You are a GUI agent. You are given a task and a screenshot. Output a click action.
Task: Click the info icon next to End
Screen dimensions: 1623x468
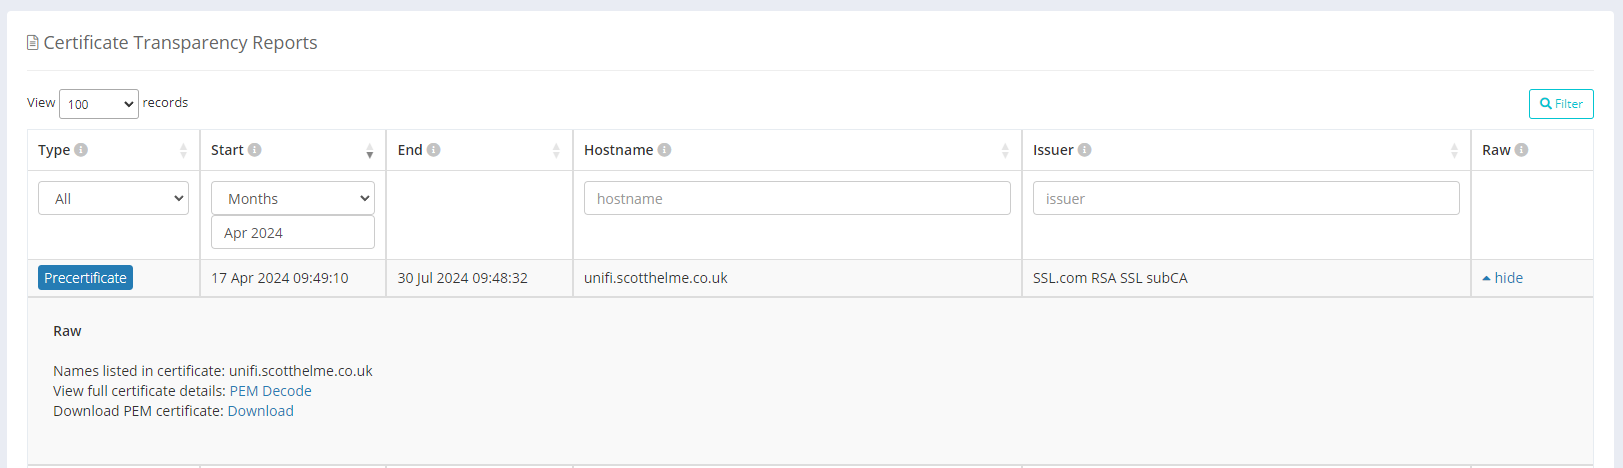[434, 150]
